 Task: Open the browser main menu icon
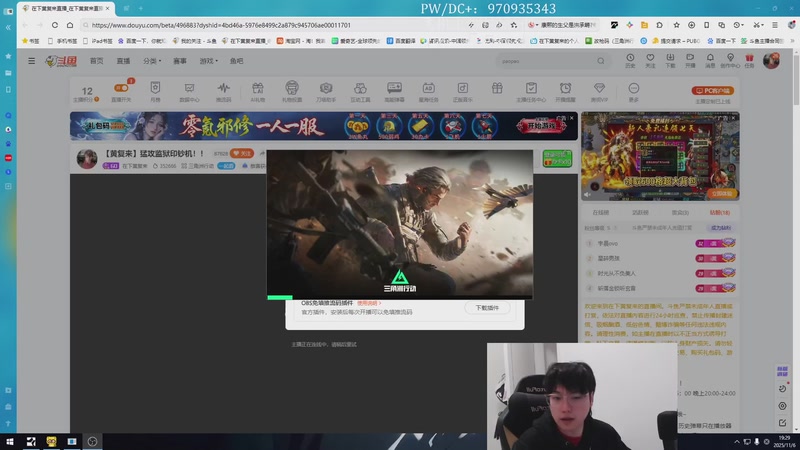pyautogui.click(x=774, y=25)
